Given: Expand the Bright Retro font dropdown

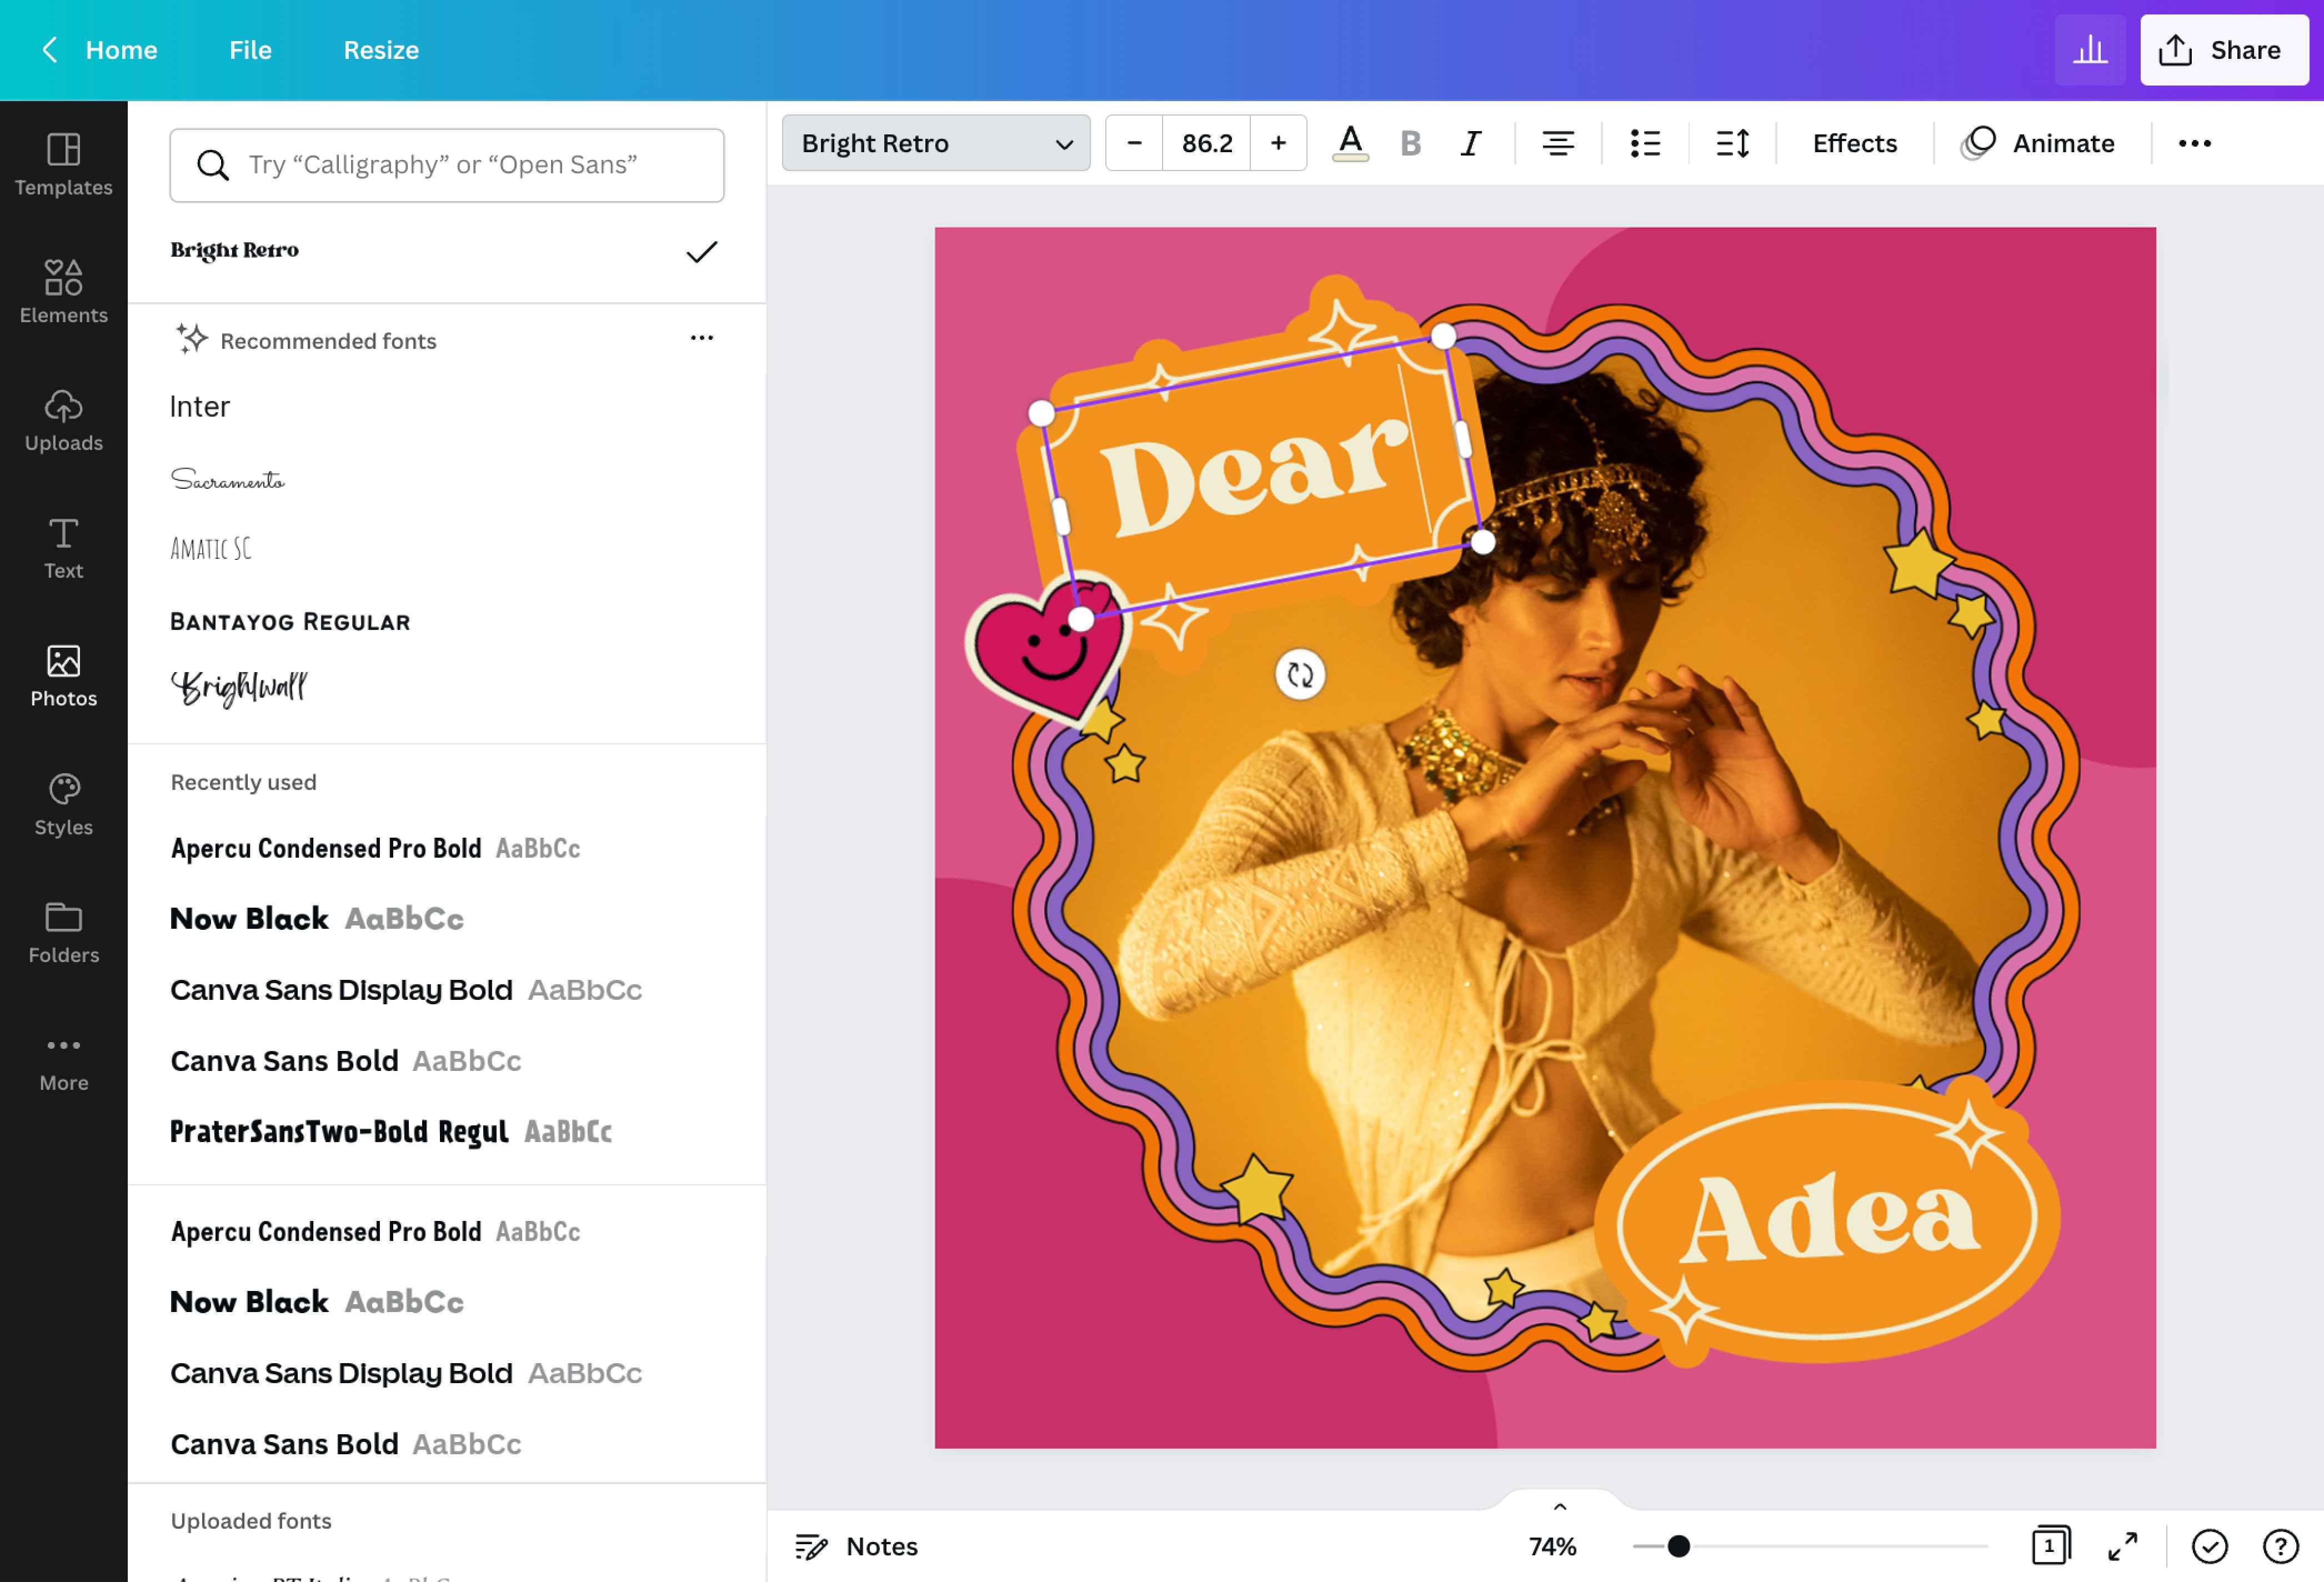Looking at the screenshot, I should click(x=935, y=143).
